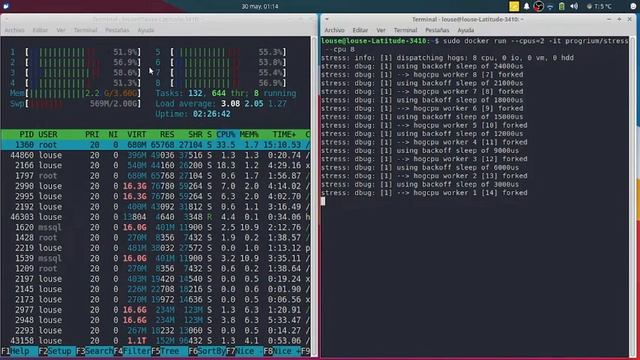The image size is (640, 360).
Task: Open window menu of the right terminal title bar
Action: coord(327,19)
